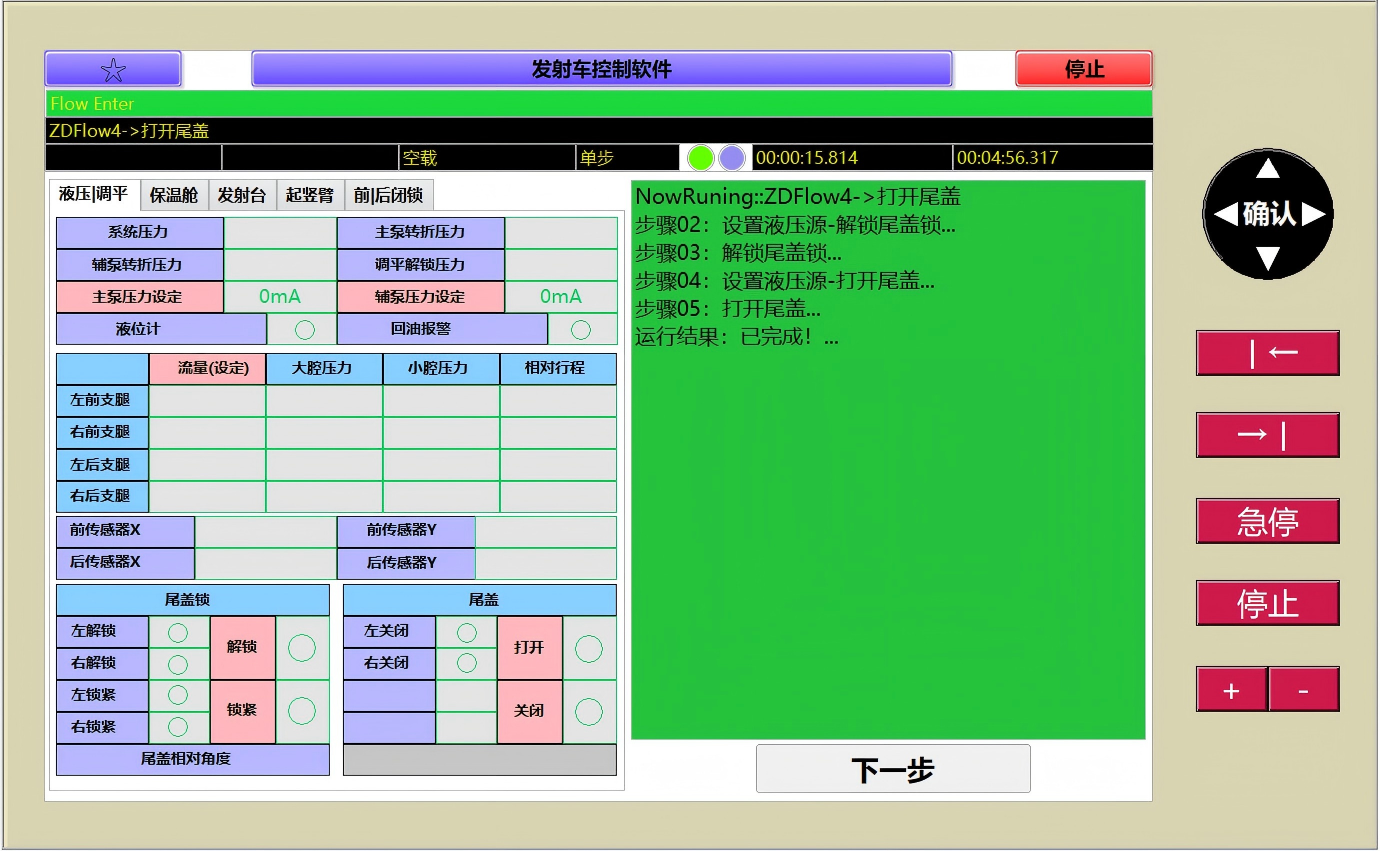Image resolution: width=1380 pixels, height=851 pixels.
Task: Click the jump-to-end arrow button
Action: tap(1267, 435)
